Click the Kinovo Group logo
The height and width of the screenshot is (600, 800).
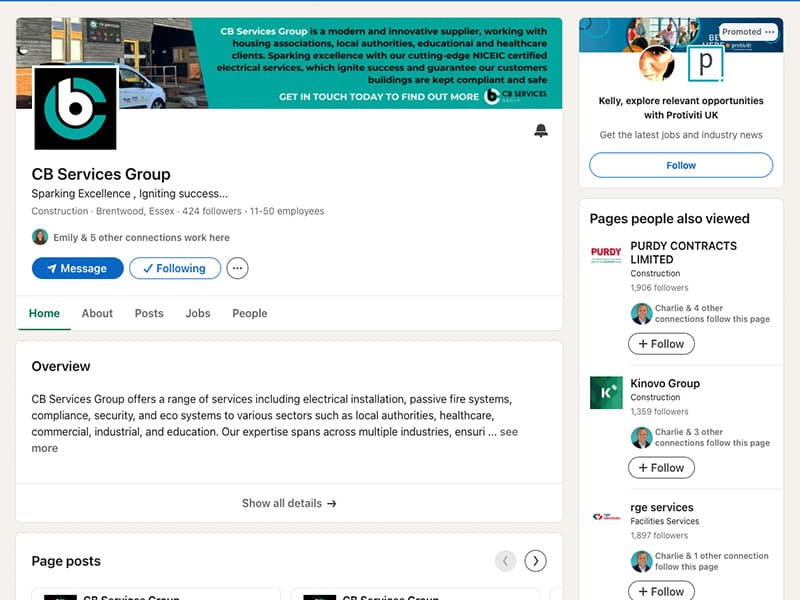pyautogui.click(x=606, y=392)
